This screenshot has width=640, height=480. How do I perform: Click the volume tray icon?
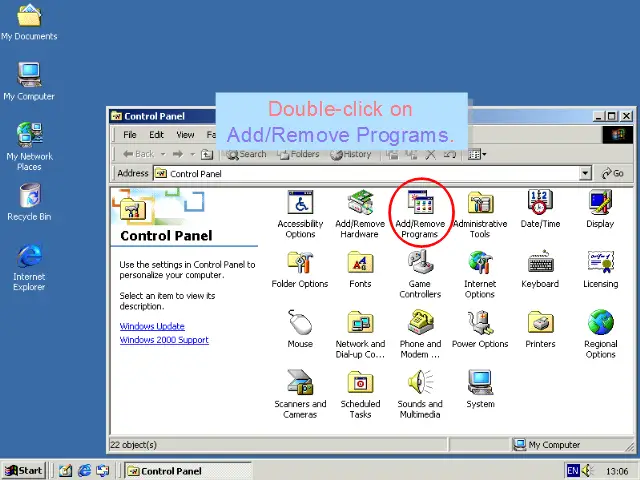click(x=588, y=471)
